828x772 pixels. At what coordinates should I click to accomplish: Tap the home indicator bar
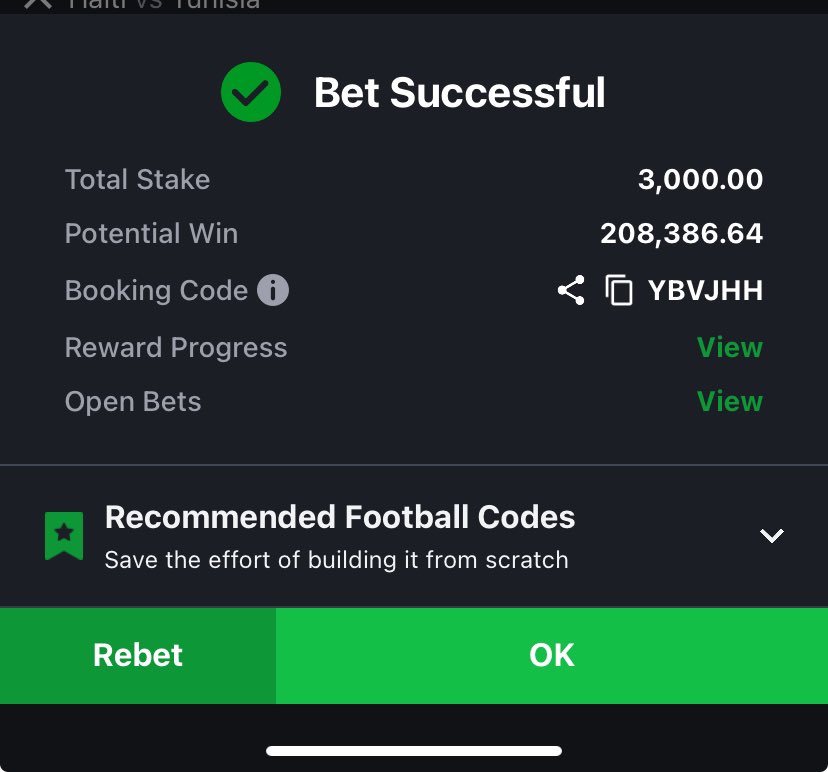coord(414,751)
